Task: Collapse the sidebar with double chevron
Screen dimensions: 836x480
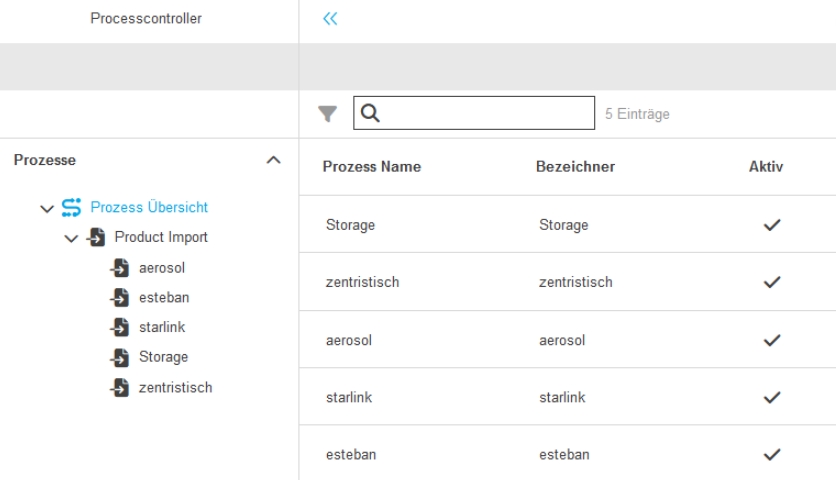Action: tap(330, 19)
